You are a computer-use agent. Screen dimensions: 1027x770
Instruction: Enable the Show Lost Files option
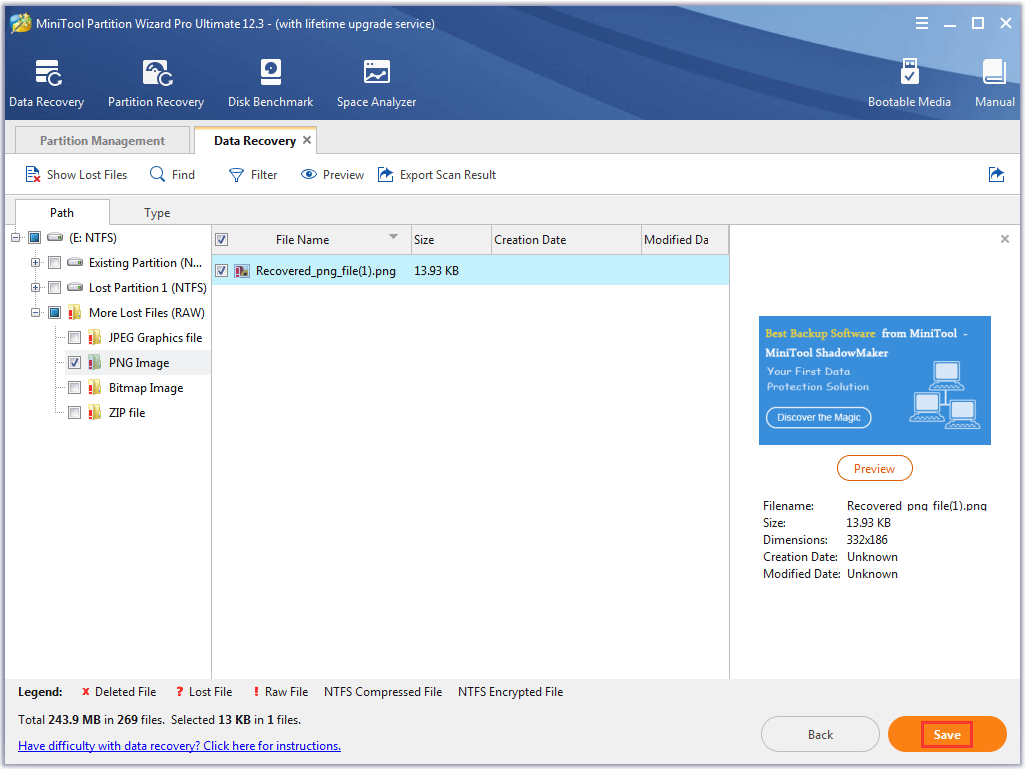75,174
